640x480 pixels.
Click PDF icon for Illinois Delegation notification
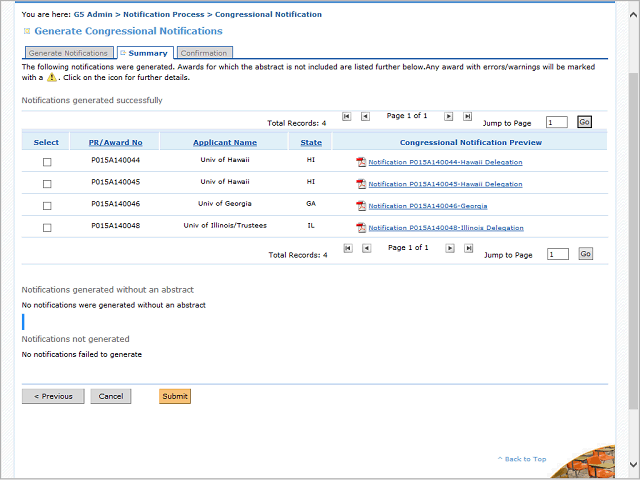coord(361,228)
